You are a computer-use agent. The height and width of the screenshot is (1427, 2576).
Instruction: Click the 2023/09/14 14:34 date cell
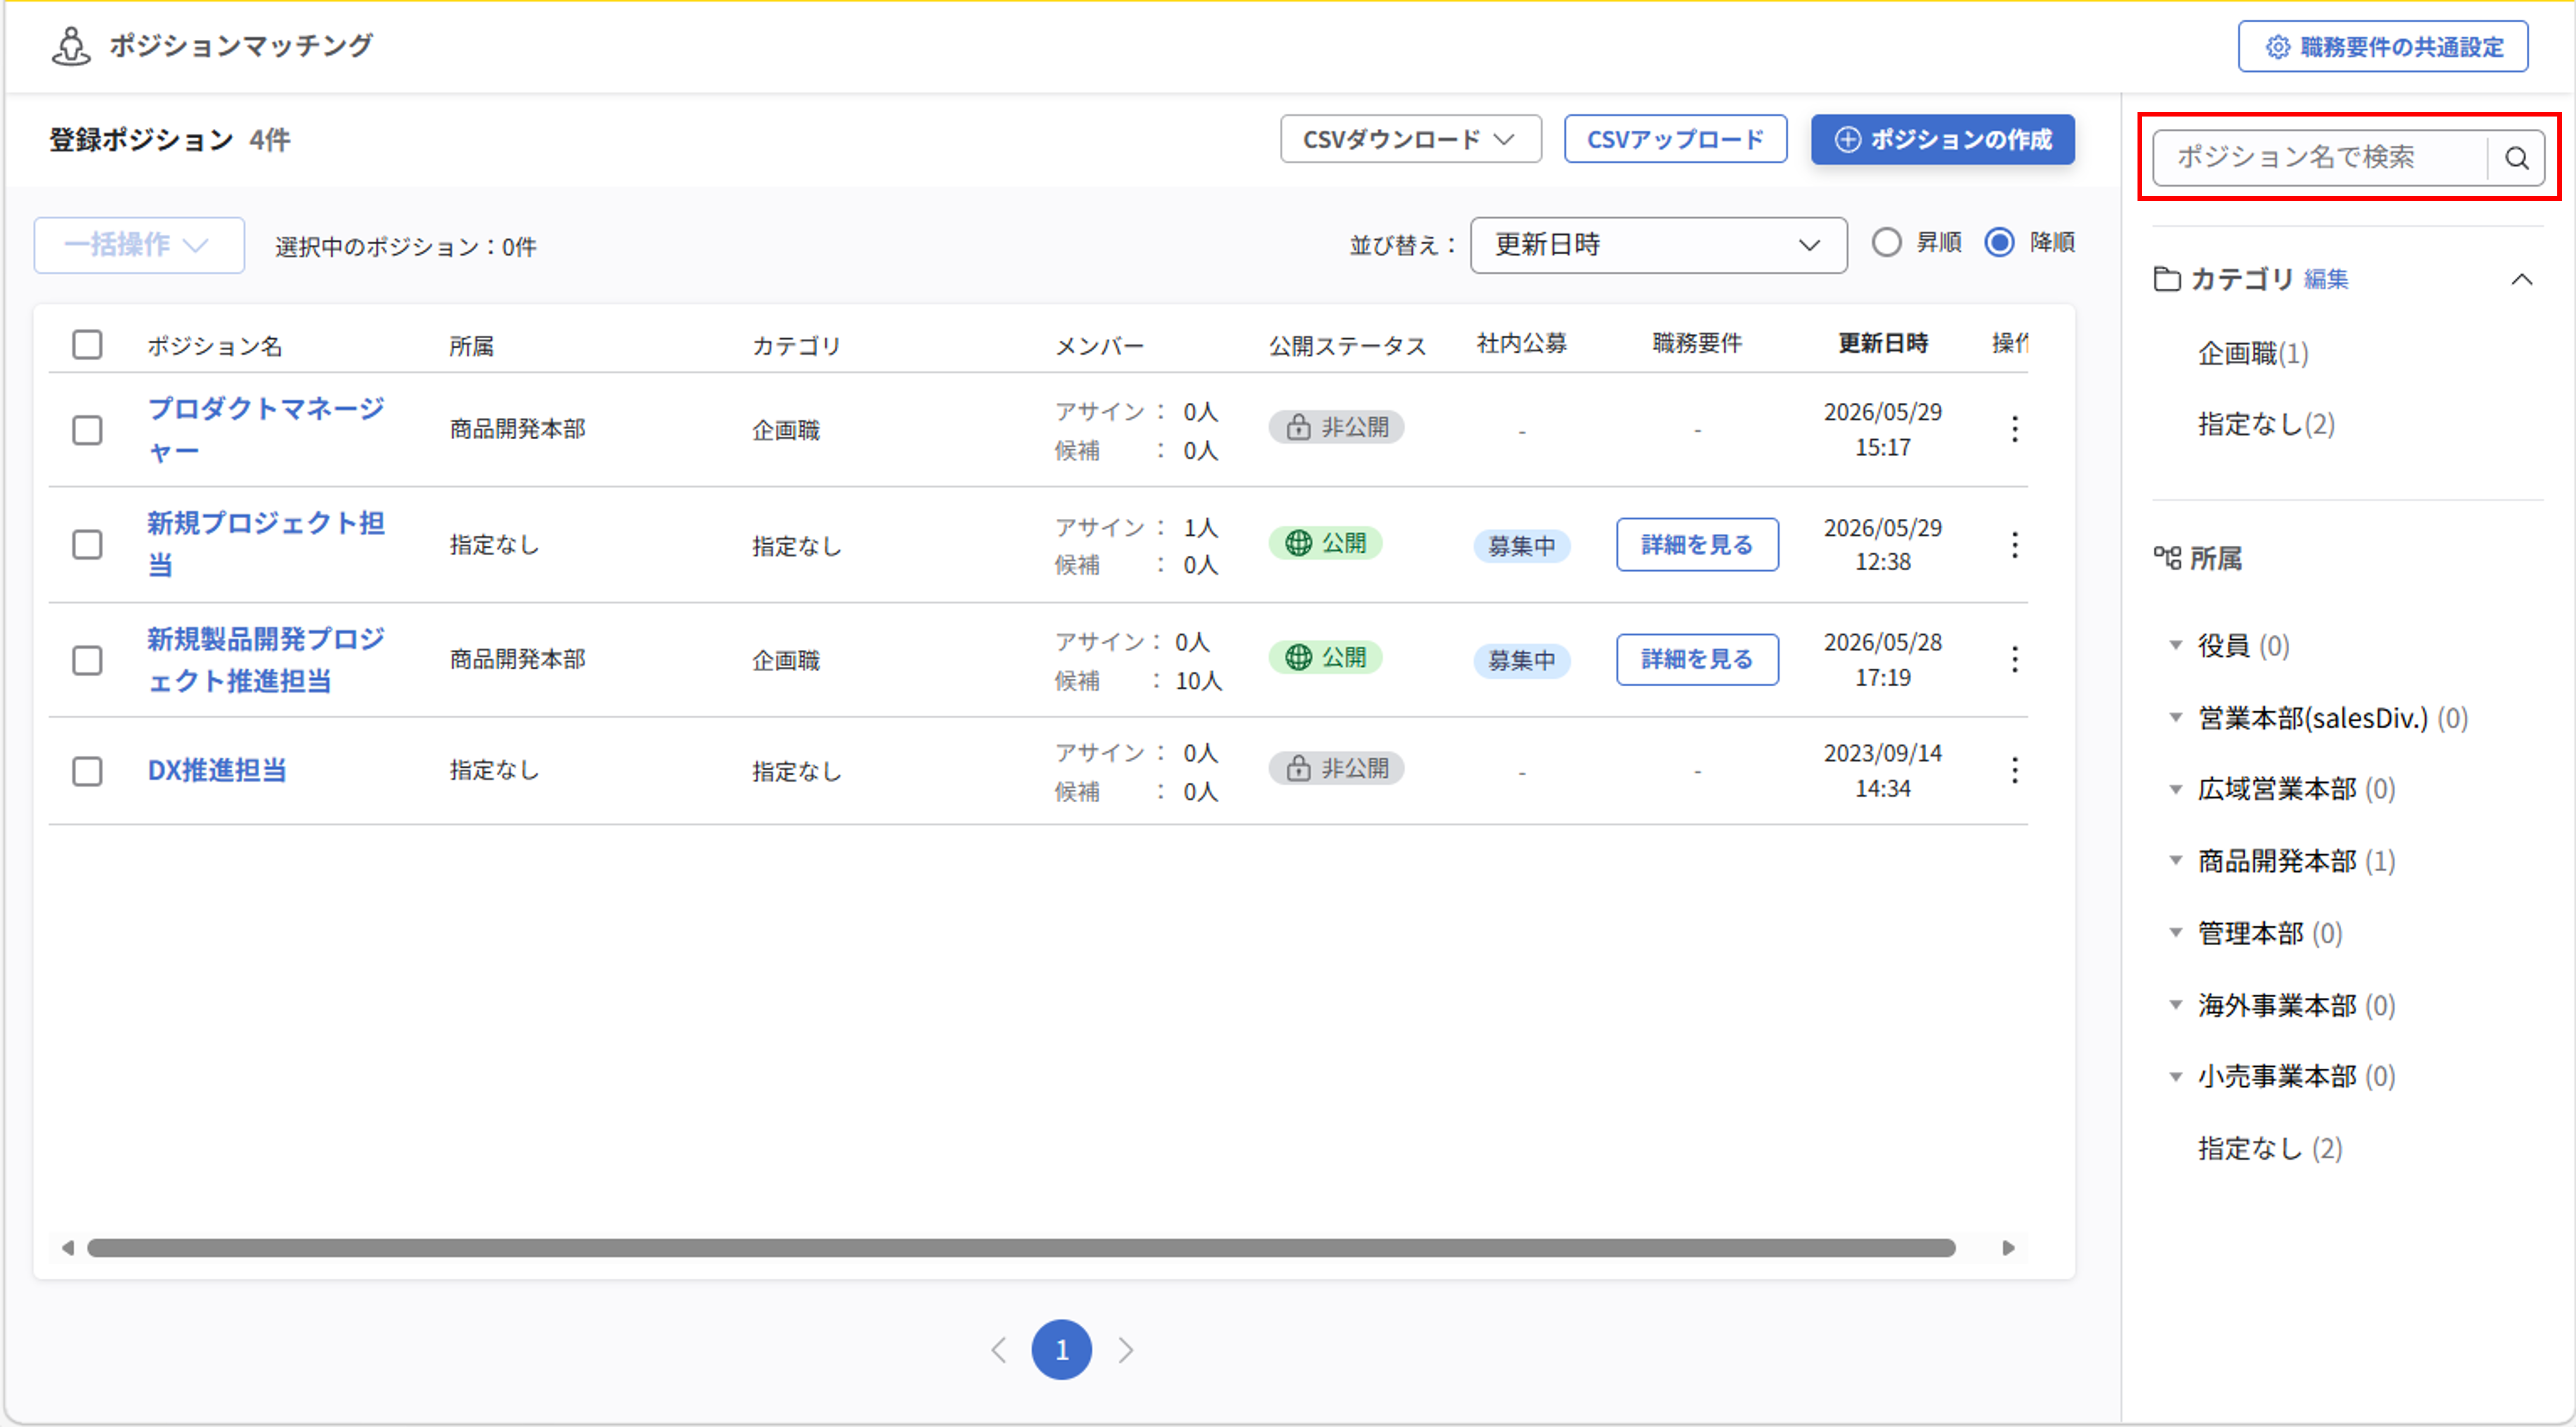pos(1882,770)
